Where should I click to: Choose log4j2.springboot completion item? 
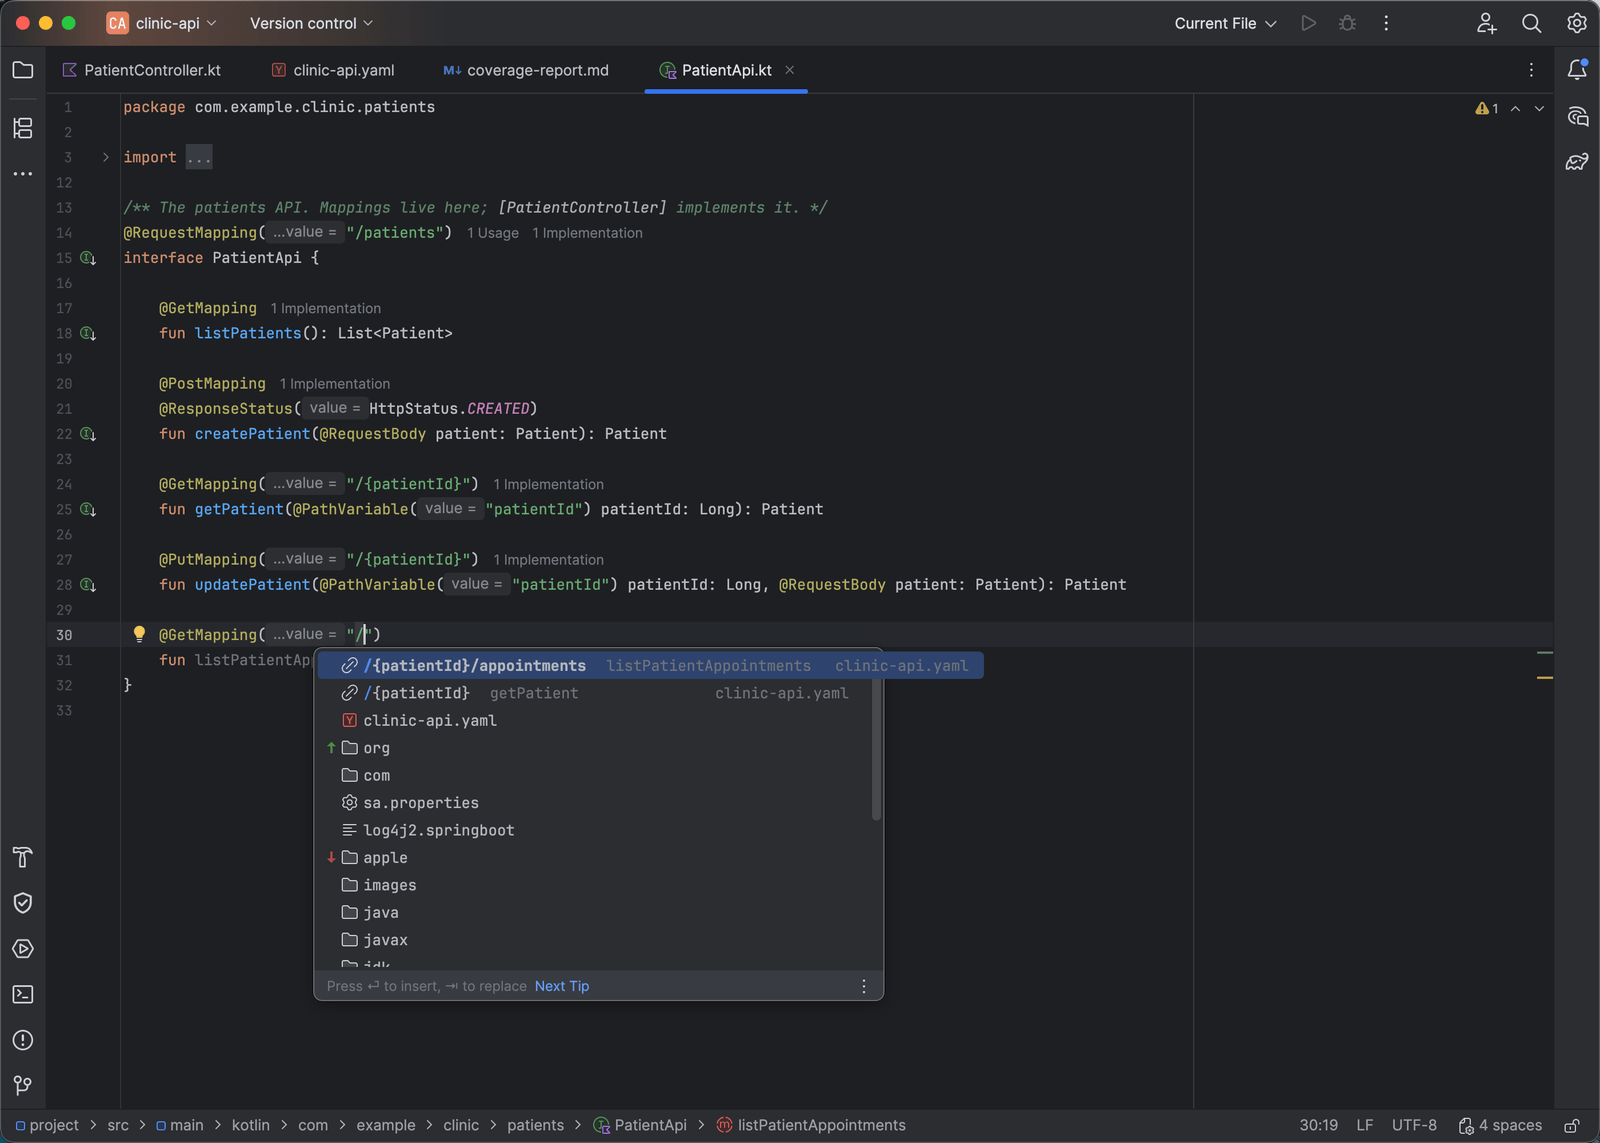coord(597,830)
